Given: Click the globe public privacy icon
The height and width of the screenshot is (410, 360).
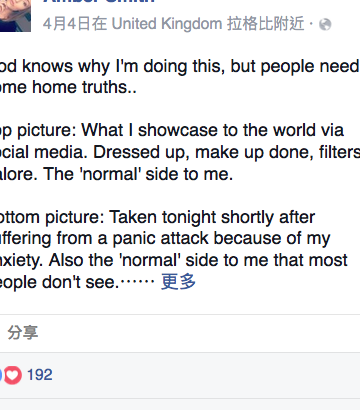Looking at the screenshot, I should [x=325, y=24].
